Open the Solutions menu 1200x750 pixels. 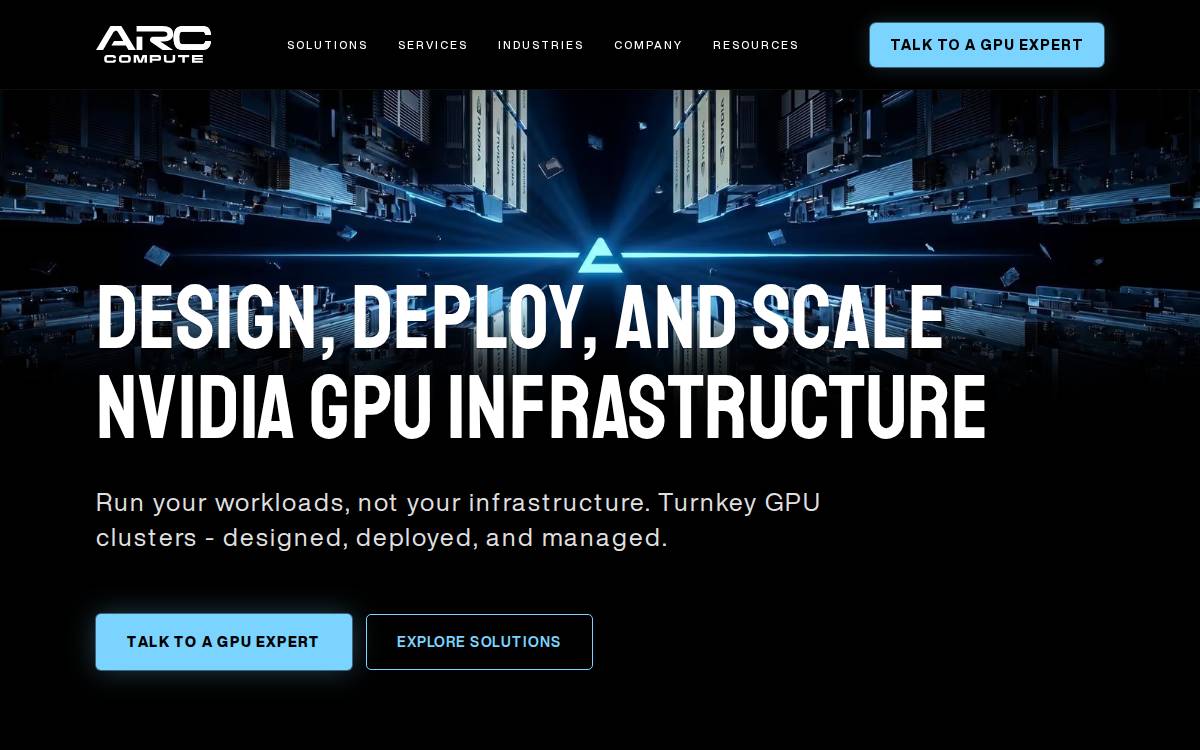tap(327, 45)
